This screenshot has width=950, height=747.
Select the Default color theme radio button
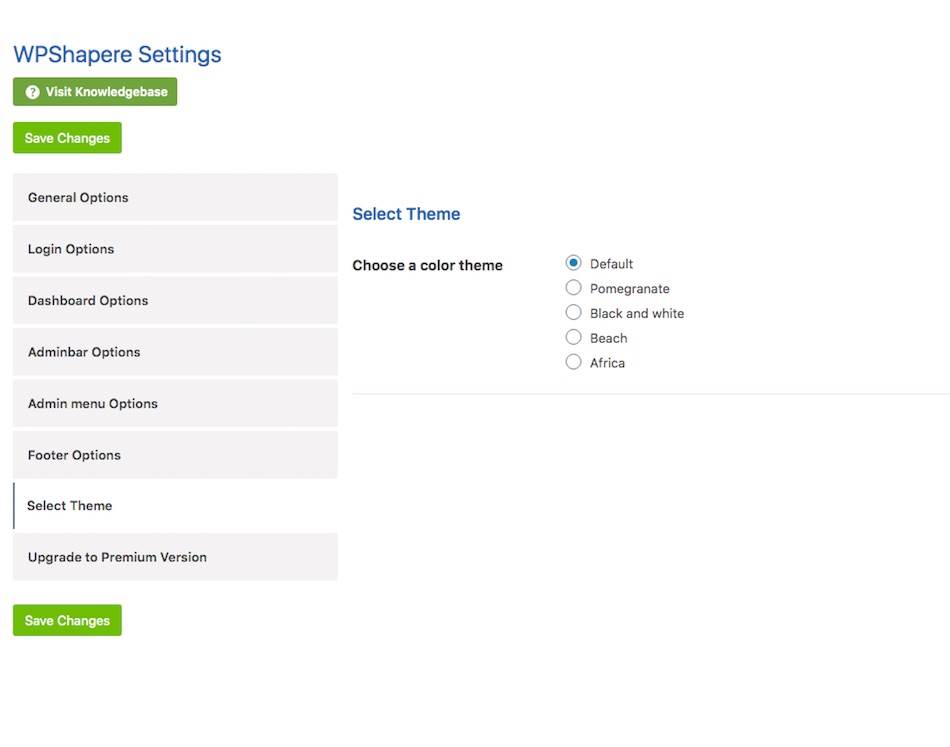[573, 263]
